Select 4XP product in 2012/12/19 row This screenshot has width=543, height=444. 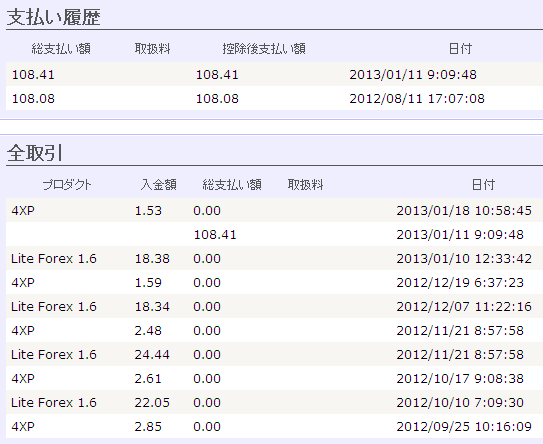pos(23,283)
